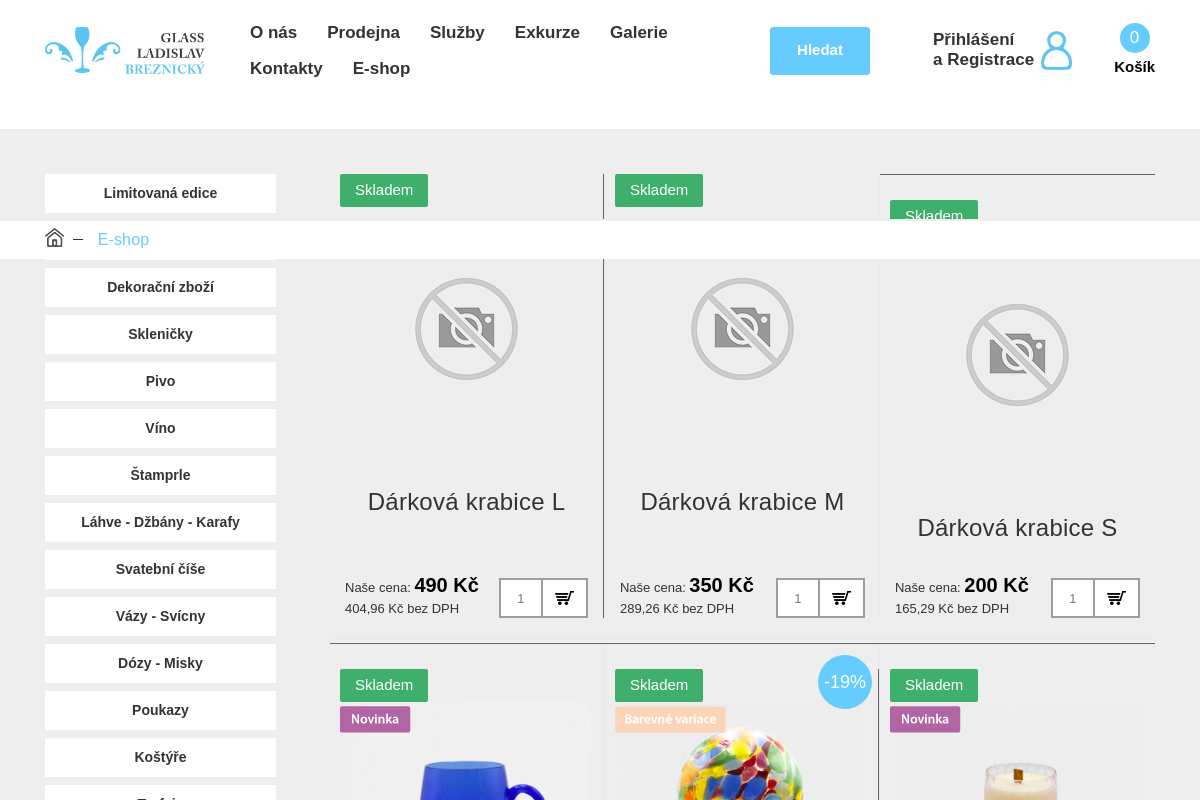Select the Koštýře category

coord(160,757)
